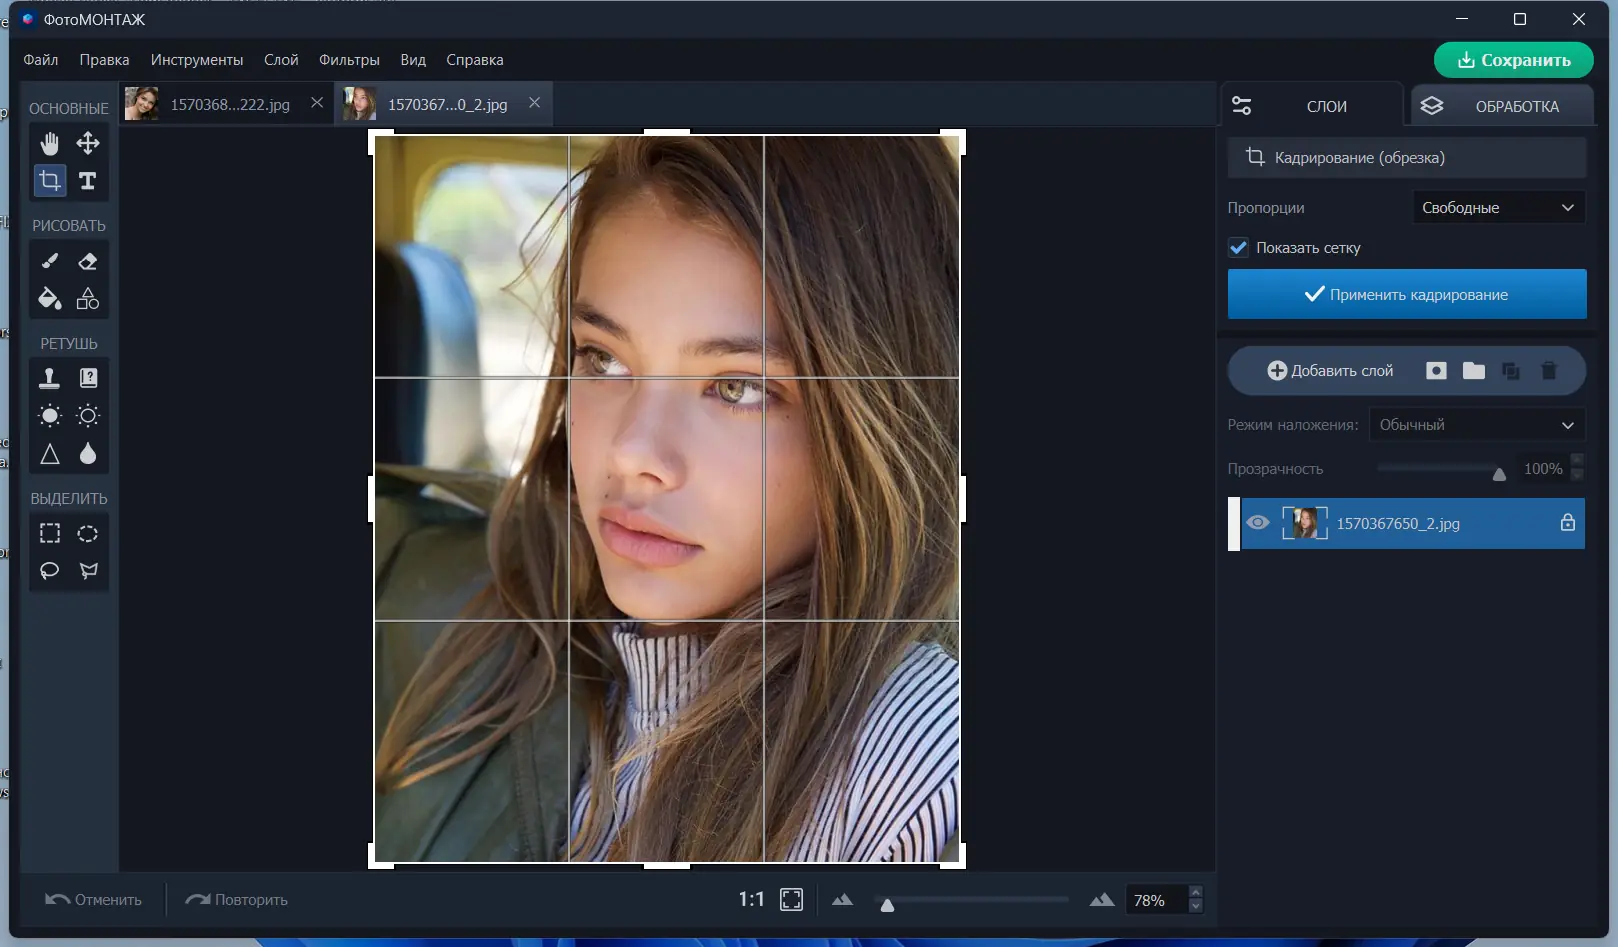Decrease zoom percentage with down arrow

[1196, 907]
